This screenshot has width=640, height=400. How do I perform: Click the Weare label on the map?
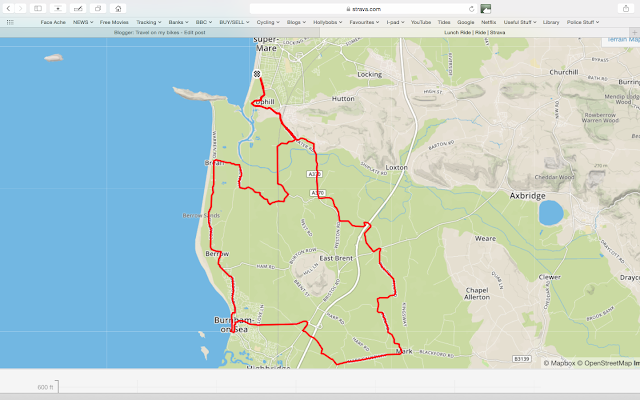pyautogui.click(x=485, y=239)
